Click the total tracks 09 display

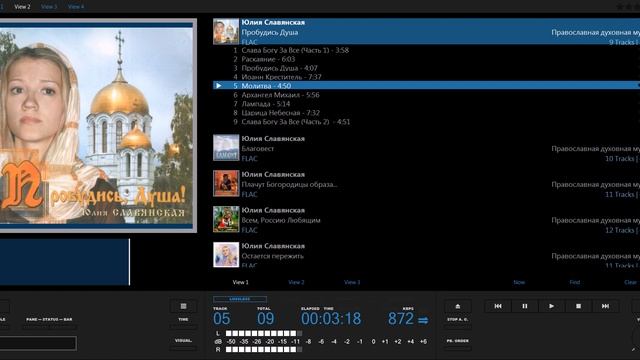pos(266,319)
